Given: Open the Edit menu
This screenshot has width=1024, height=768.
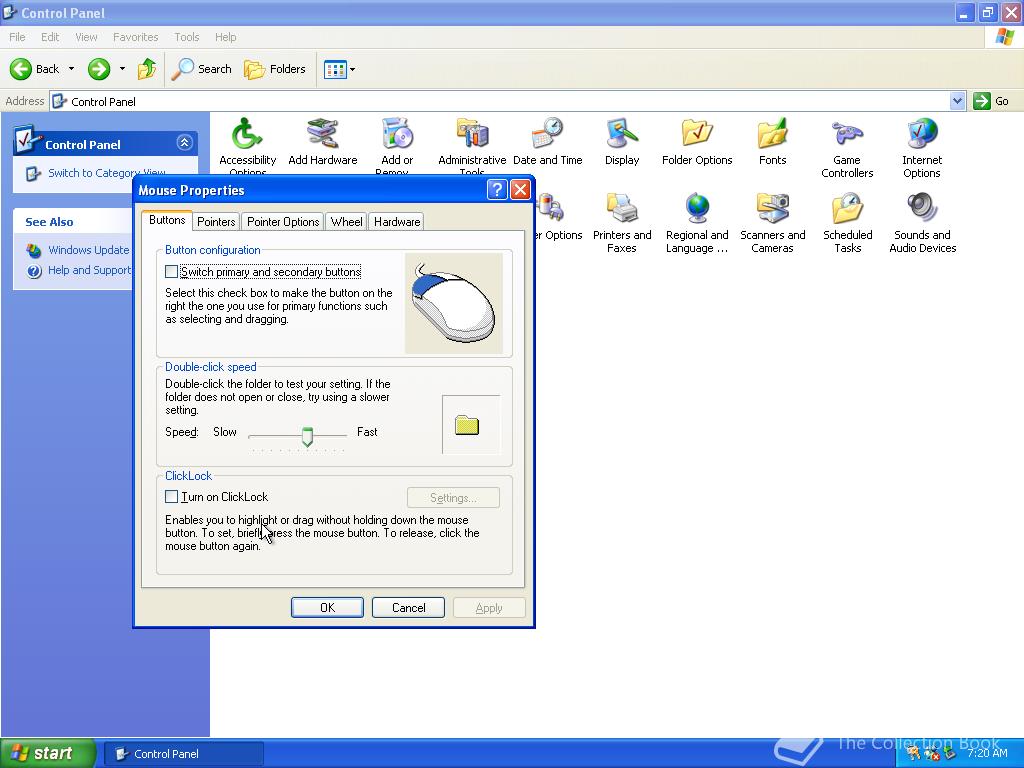Looking at the screenshot, I should point(50,37).
